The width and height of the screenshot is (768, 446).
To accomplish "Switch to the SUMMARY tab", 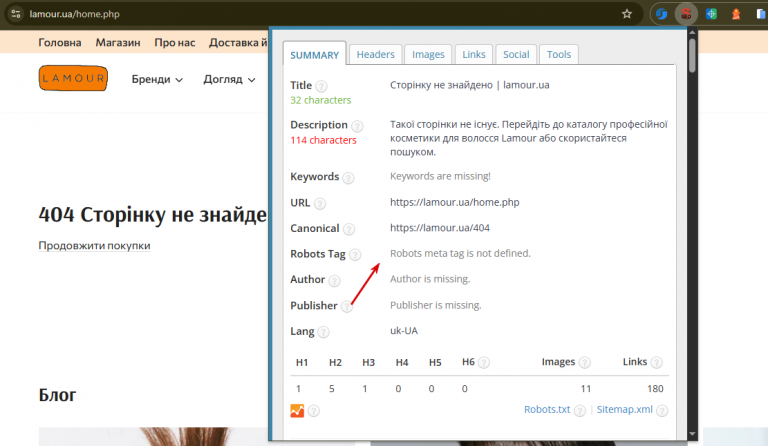I will click(314, 54).
